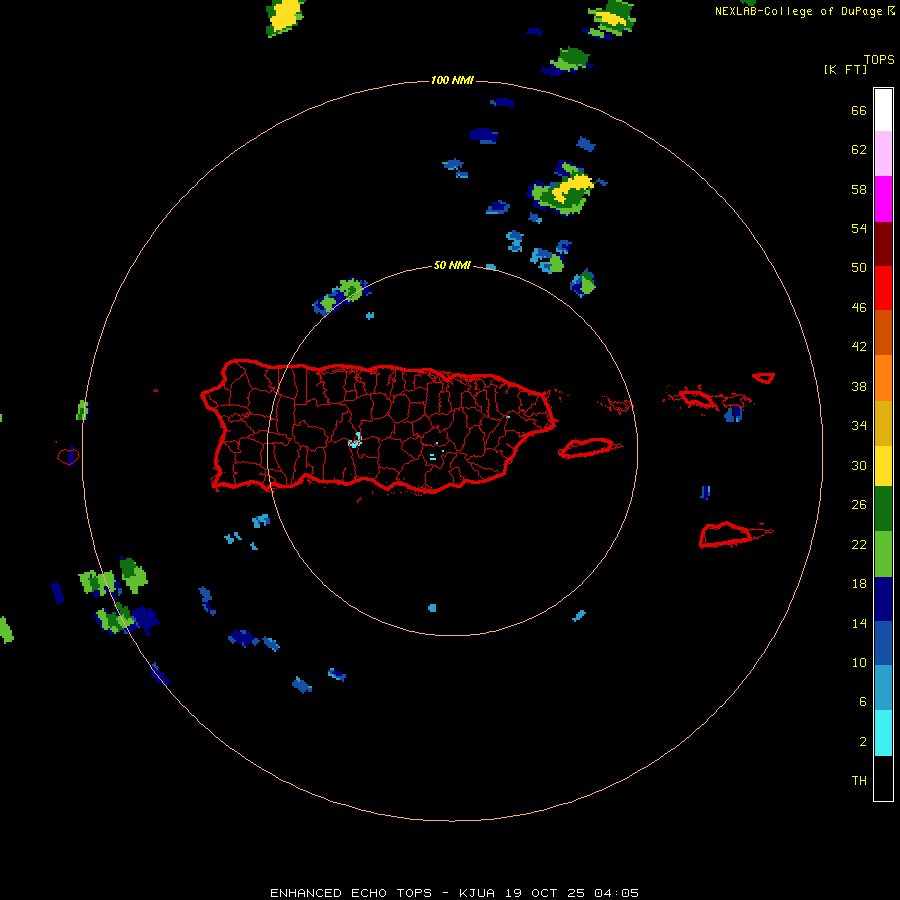Viewport: 900px width, 900px height.
Task: Click the 04:05 timestamp in the title
Action: tap(616, 893)
